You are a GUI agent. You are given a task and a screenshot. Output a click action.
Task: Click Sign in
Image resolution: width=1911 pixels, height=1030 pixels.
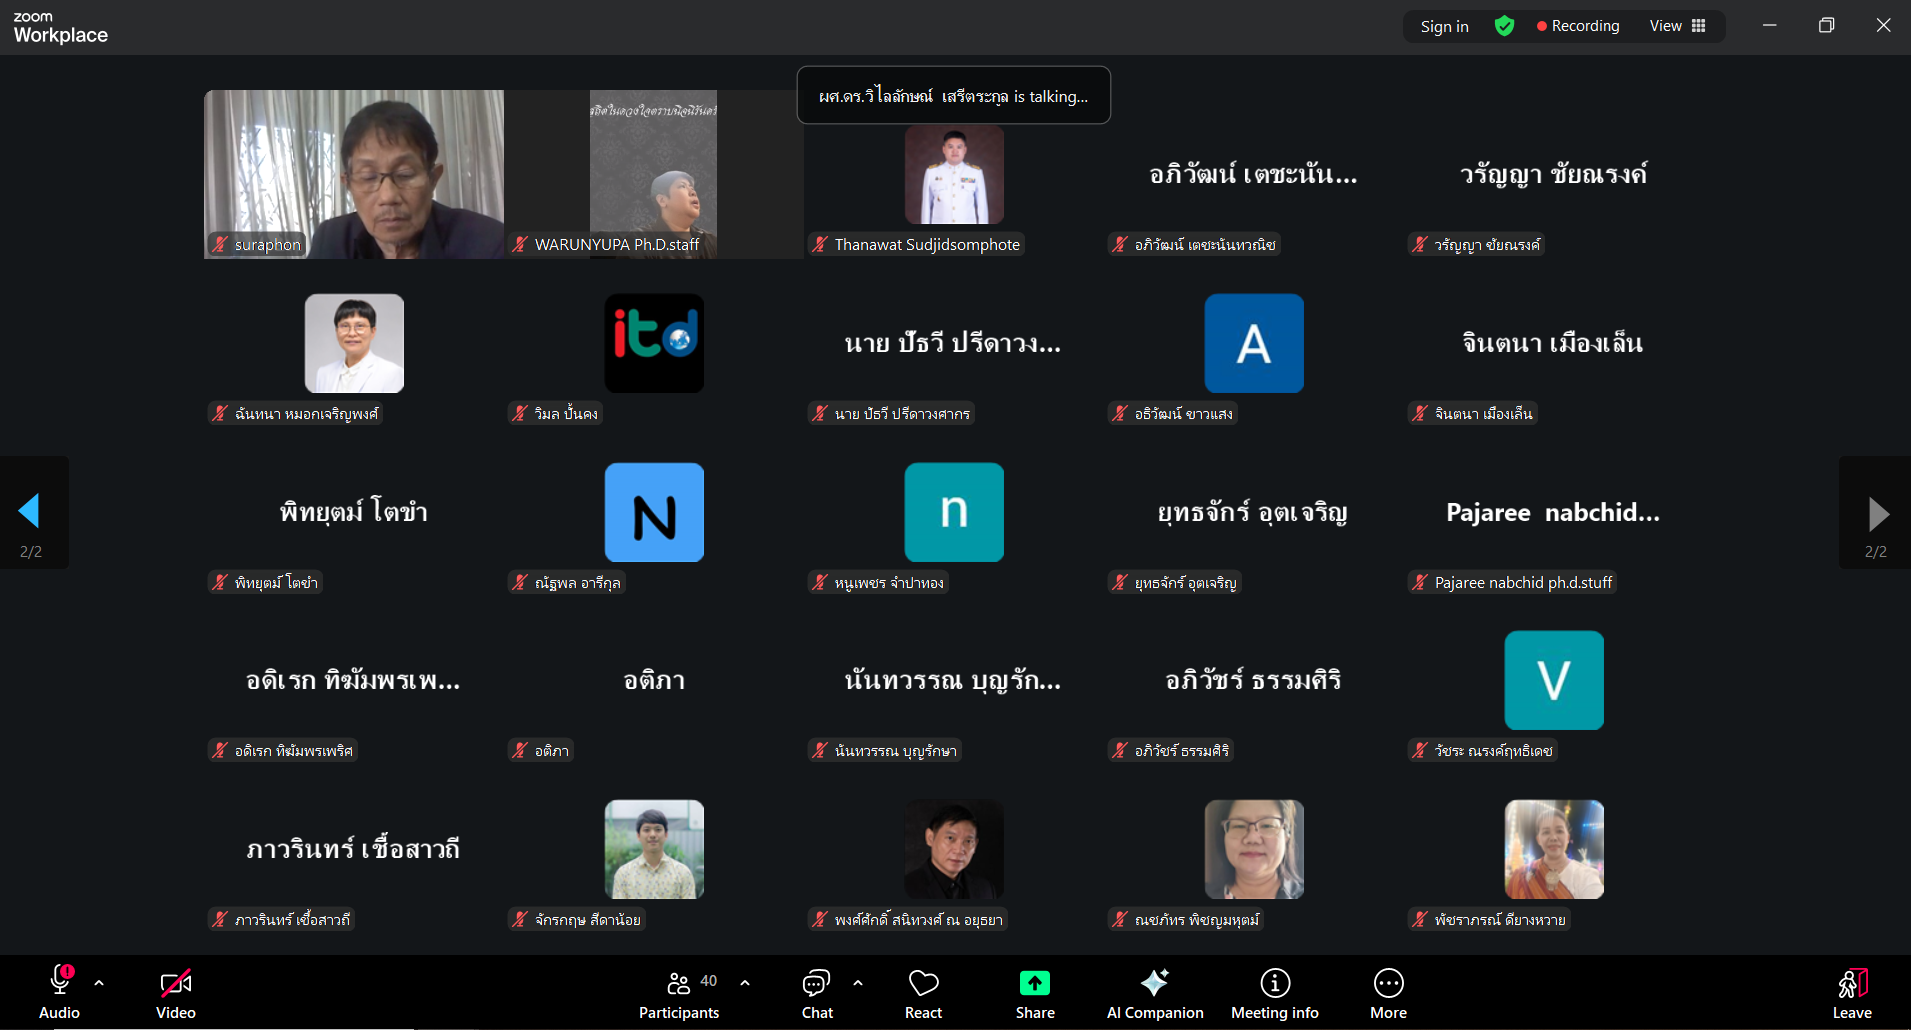tap(1444, 26)
